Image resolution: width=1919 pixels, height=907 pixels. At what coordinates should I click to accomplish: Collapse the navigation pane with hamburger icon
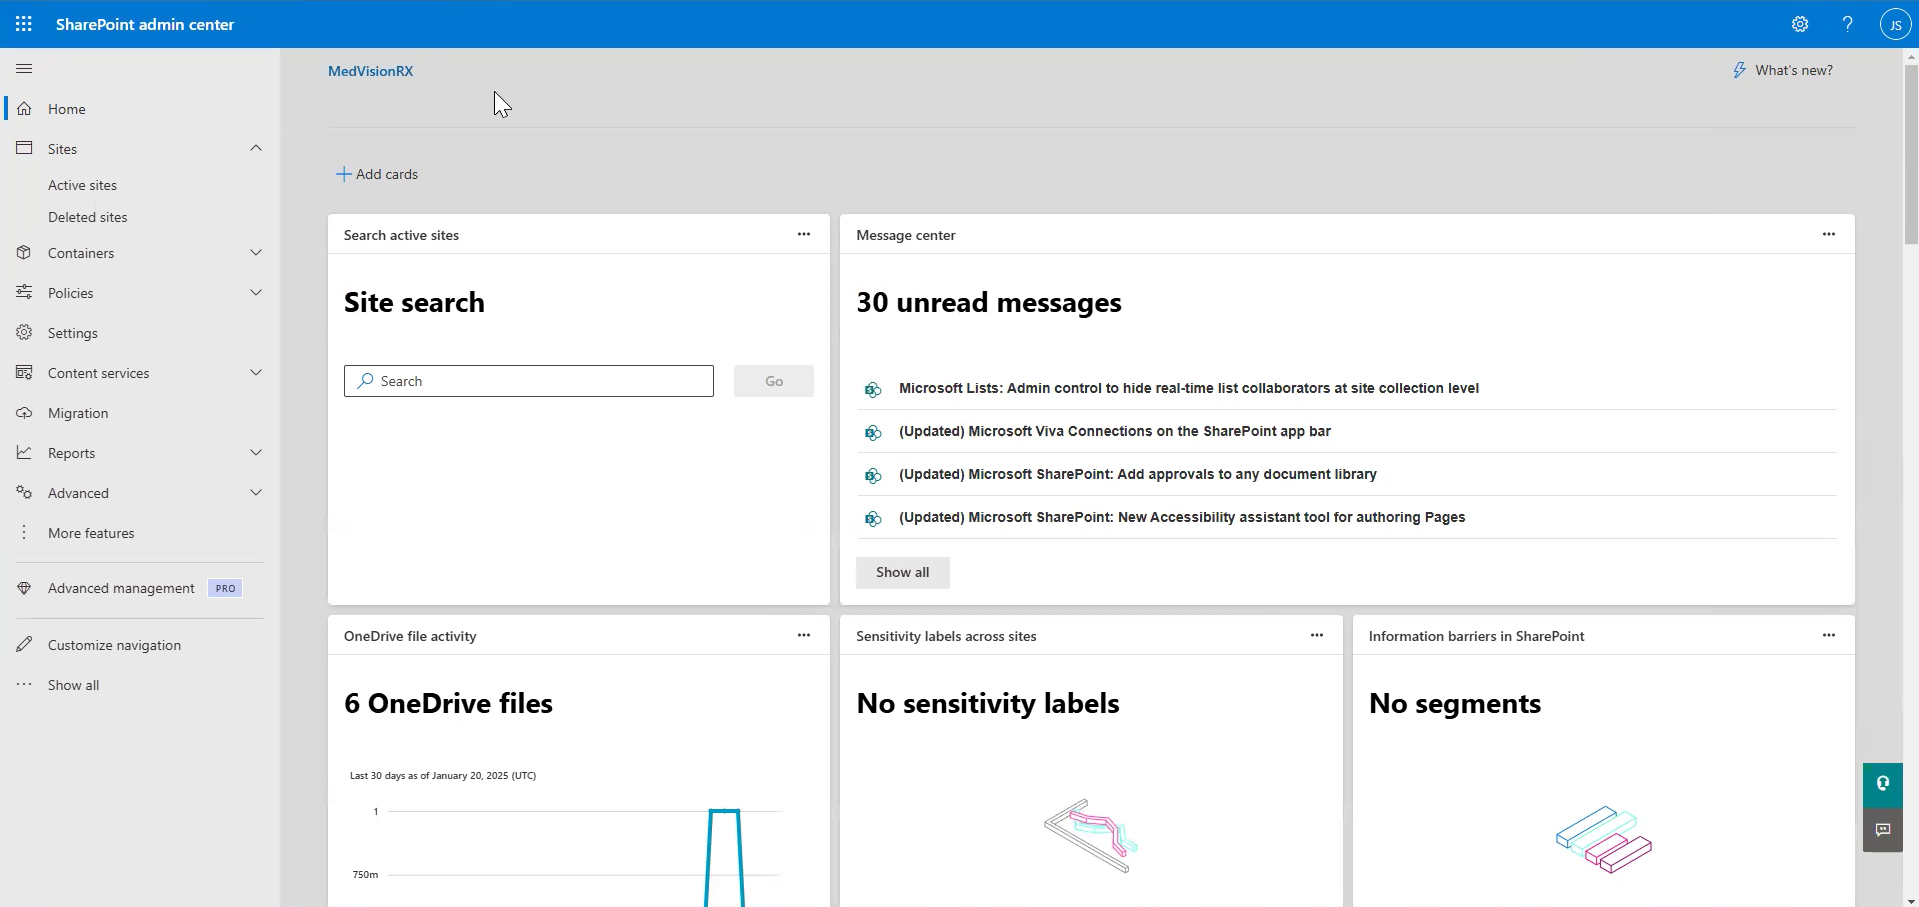pyautogui.click(x=24, y=68)
